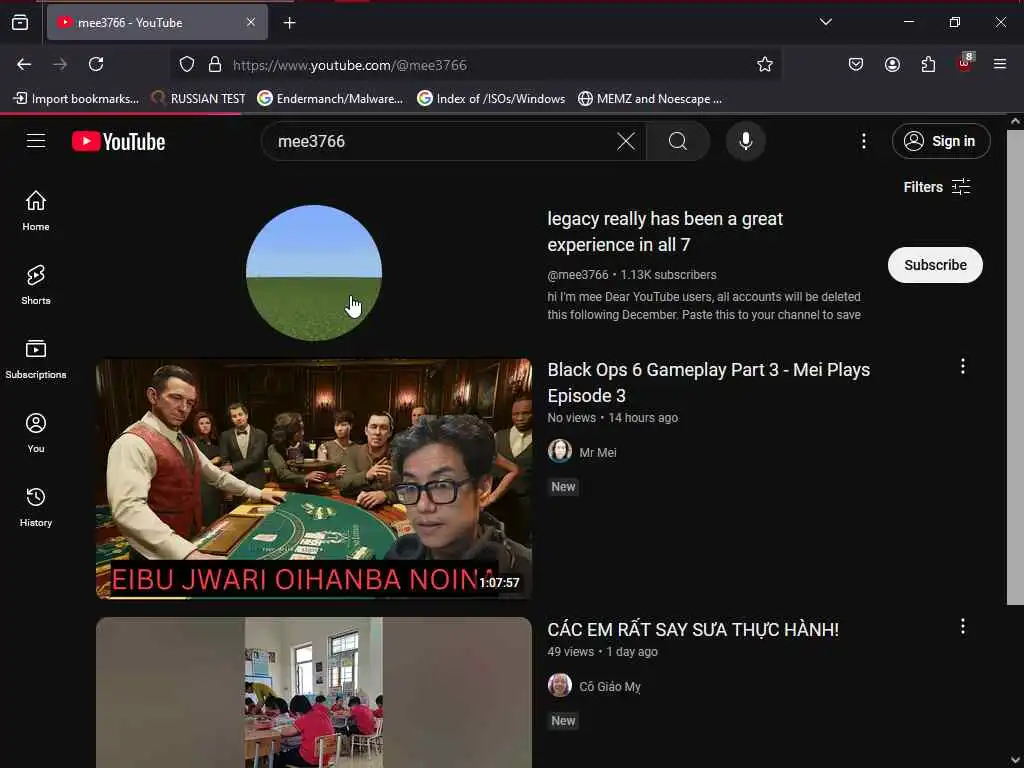
Task: Click the channel description starting 'hi I'm mee'
Action: [704, 306]
